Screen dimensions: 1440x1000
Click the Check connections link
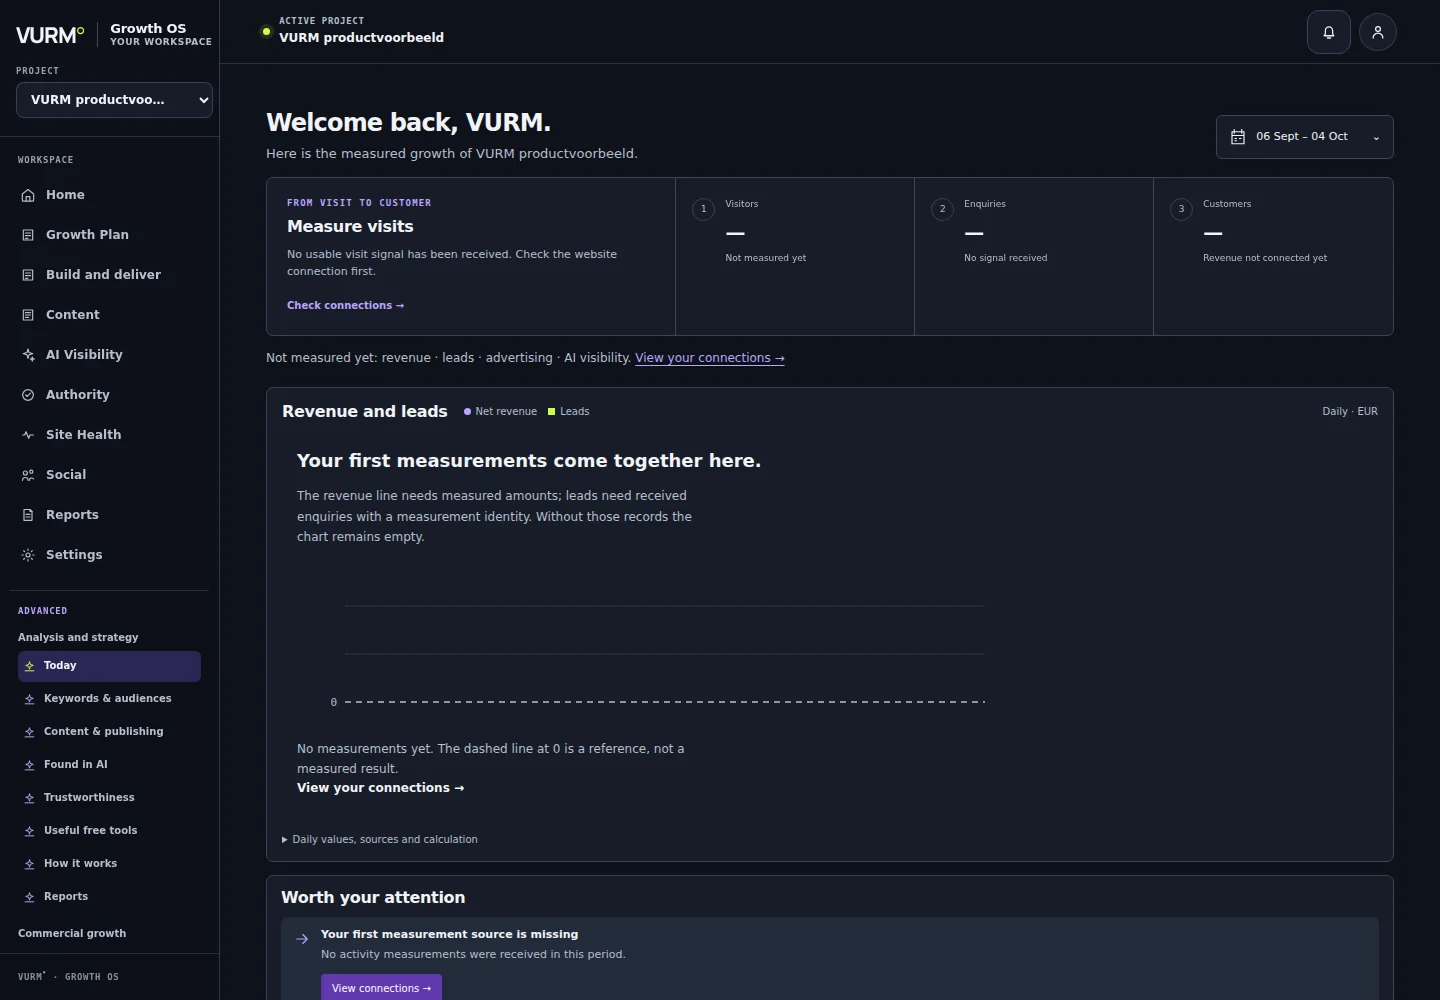click(345, 306)
